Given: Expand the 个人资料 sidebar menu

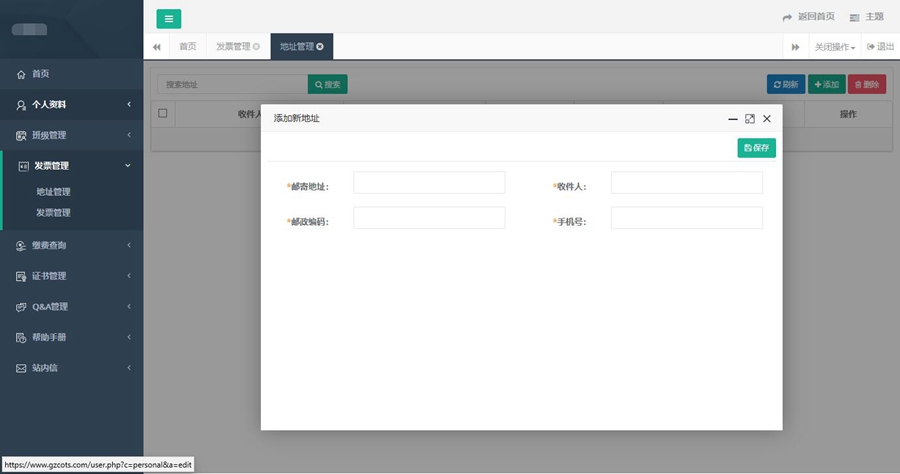Looking at the screenshot, I should [x=71, y=104].
